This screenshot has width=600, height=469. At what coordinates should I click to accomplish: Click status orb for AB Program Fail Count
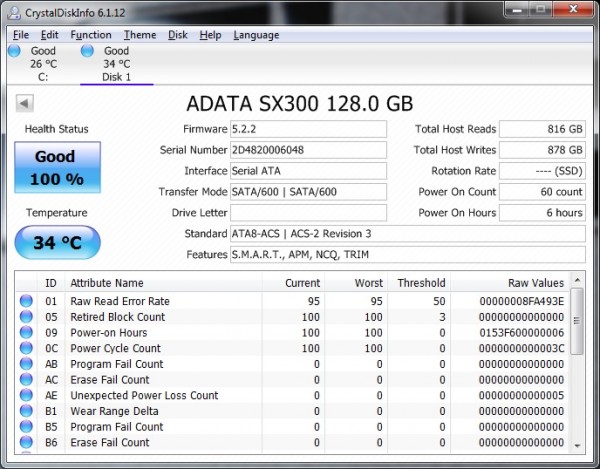click(26, 364)
